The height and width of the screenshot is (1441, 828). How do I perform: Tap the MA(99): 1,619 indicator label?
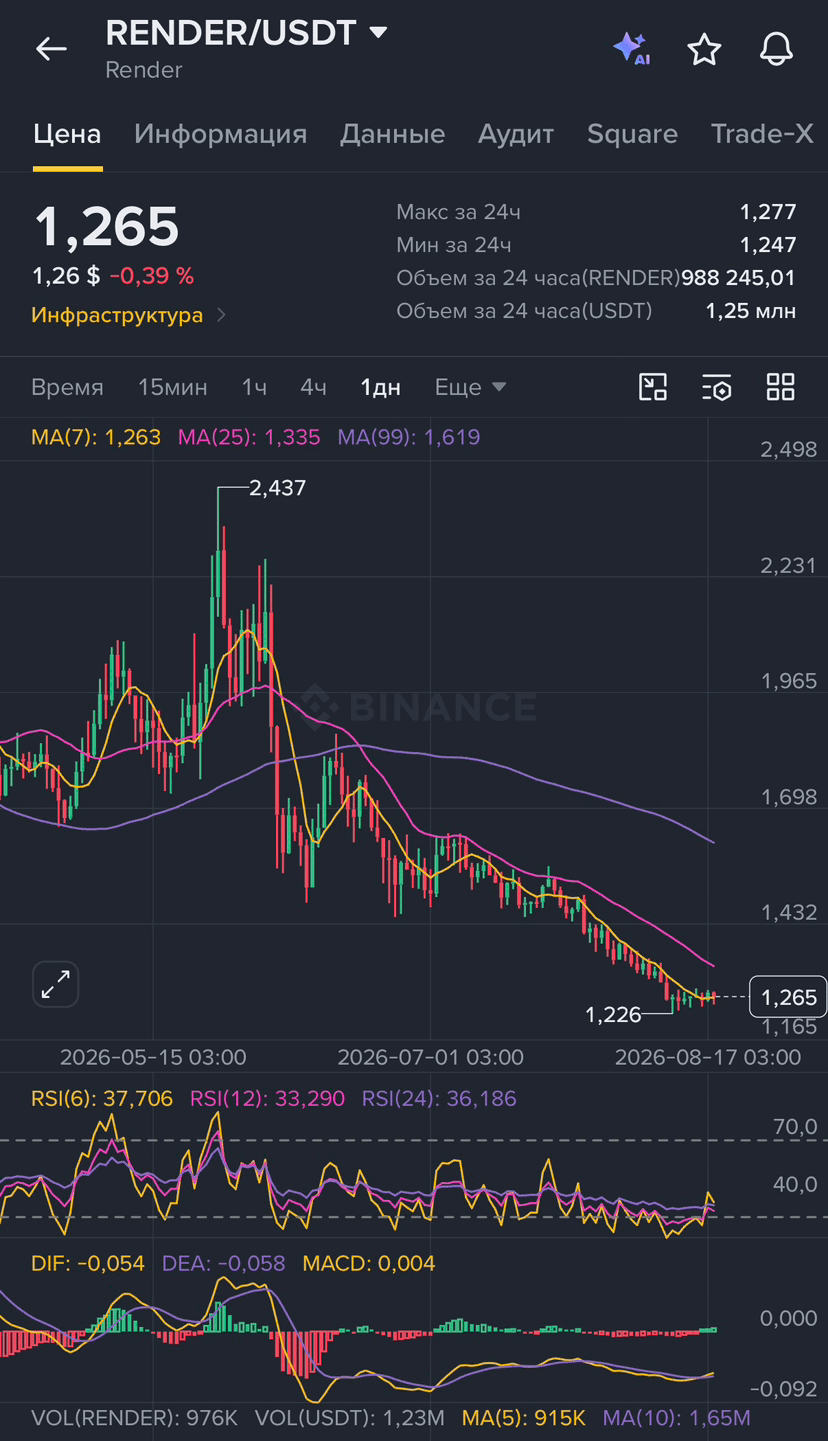click(x=409, y=437)
